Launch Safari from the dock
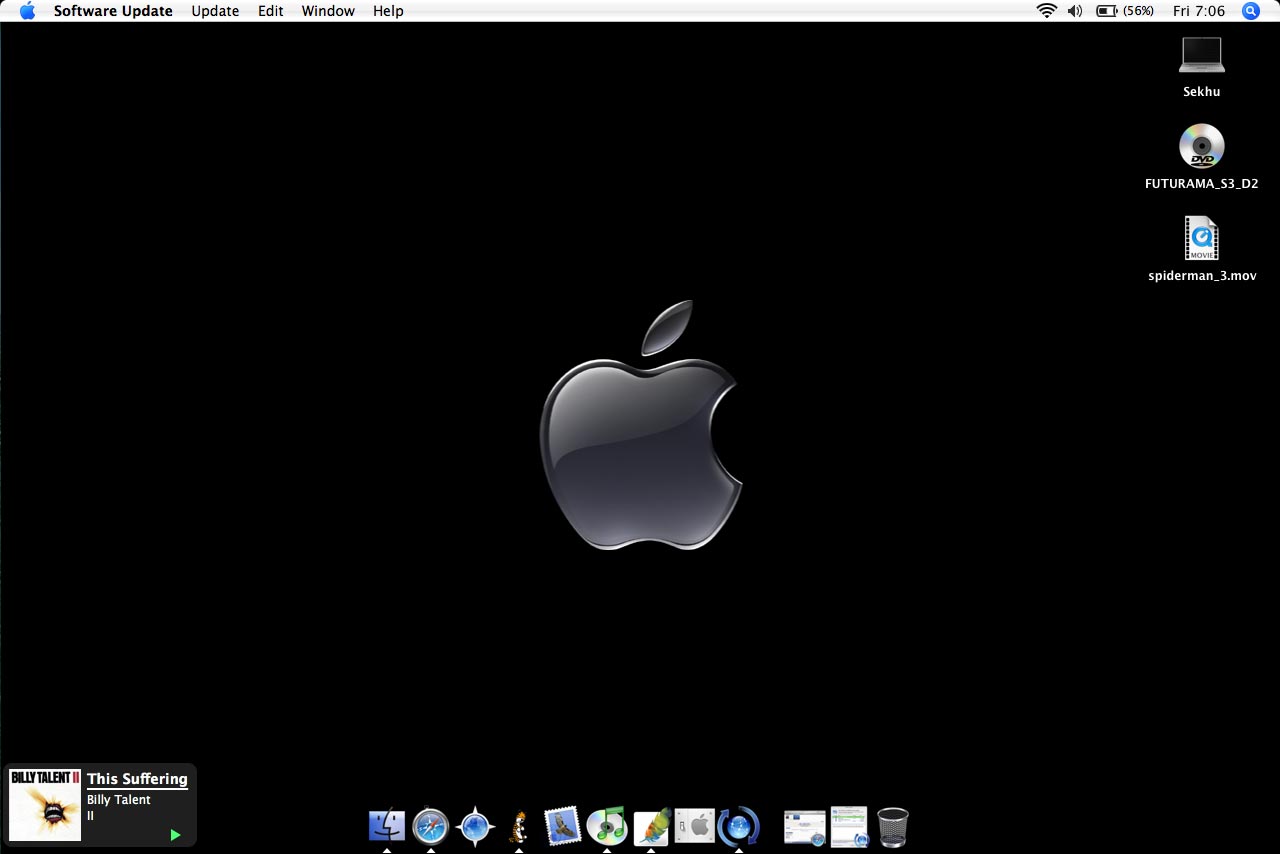 [431, 826]
